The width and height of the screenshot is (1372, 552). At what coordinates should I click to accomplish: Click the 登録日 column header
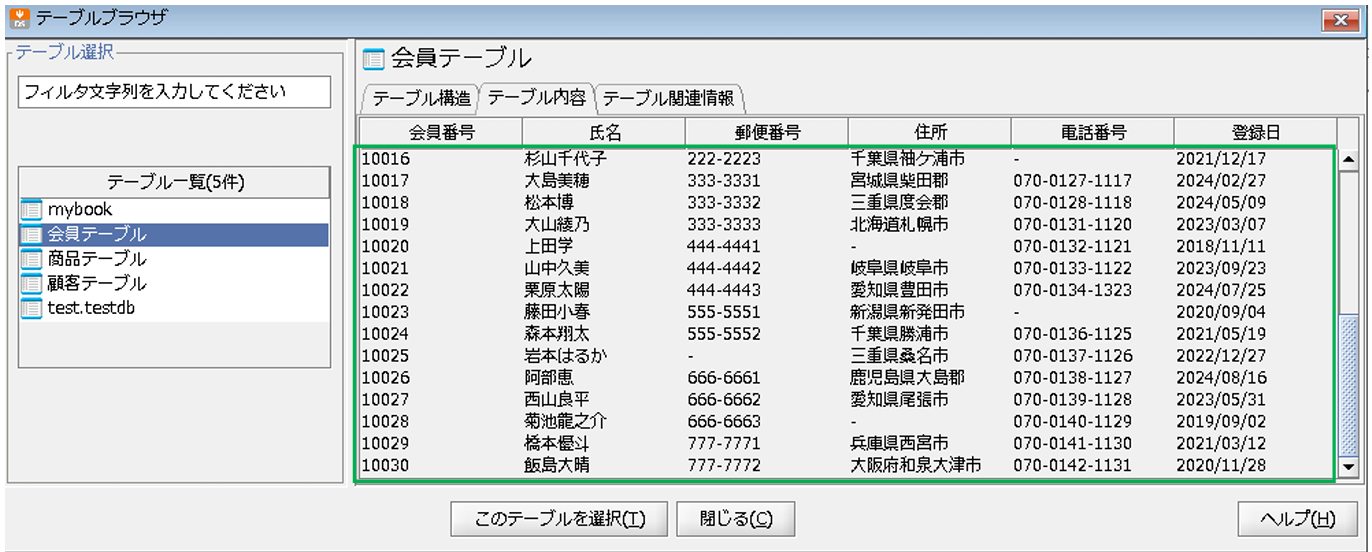click(x=1255, y=132)
